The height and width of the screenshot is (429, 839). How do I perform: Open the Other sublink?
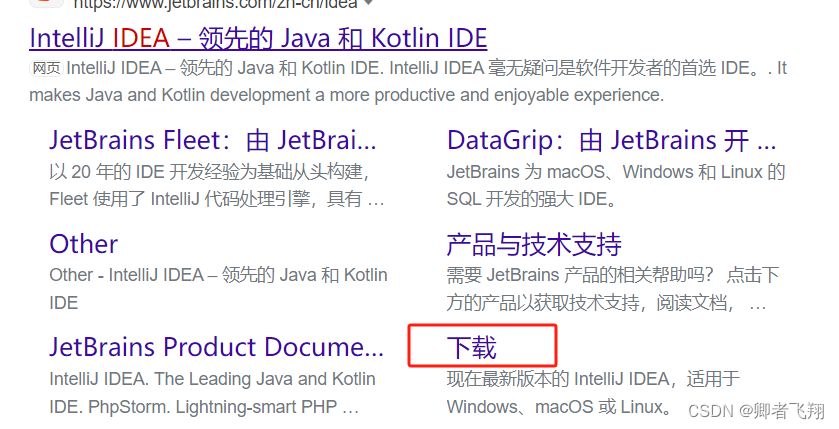point(83,244)
